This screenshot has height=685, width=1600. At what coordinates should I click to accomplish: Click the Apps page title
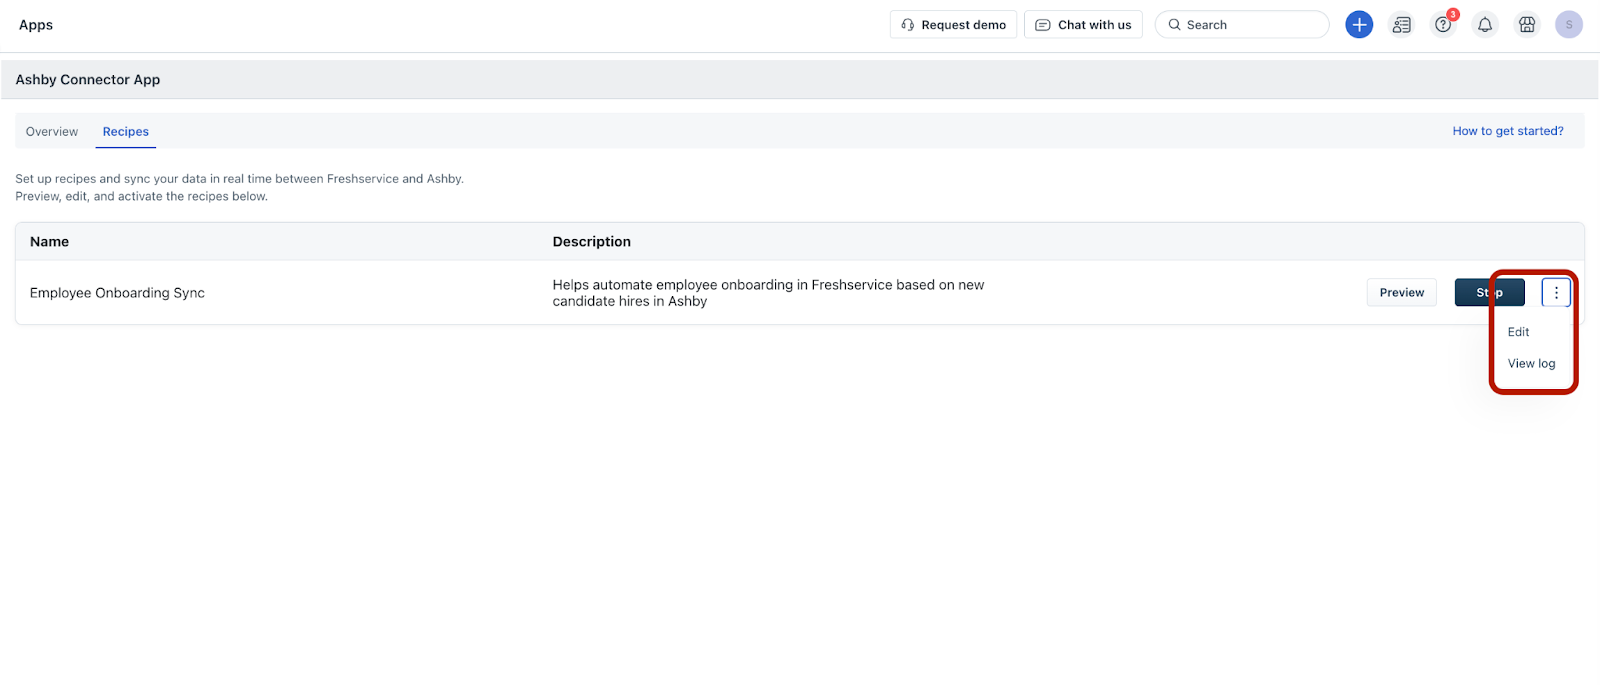(36, 25)
